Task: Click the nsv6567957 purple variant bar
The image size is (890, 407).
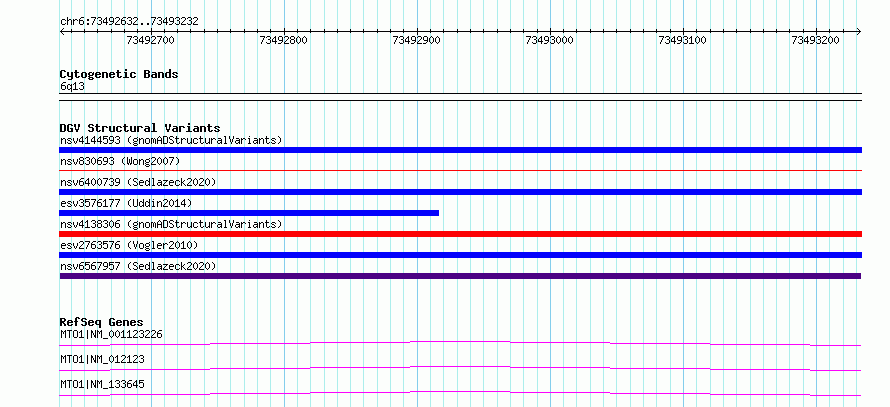Action: pos(460,276)
